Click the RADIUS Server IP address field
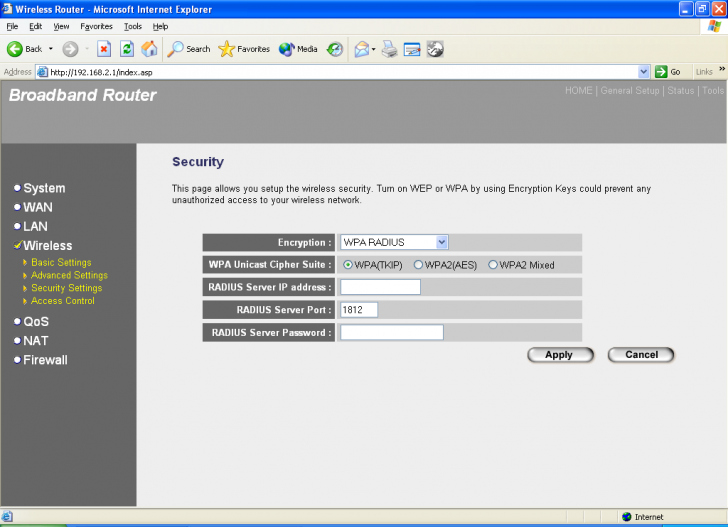This screenshot has height=527, width=728. click(380, 287)
